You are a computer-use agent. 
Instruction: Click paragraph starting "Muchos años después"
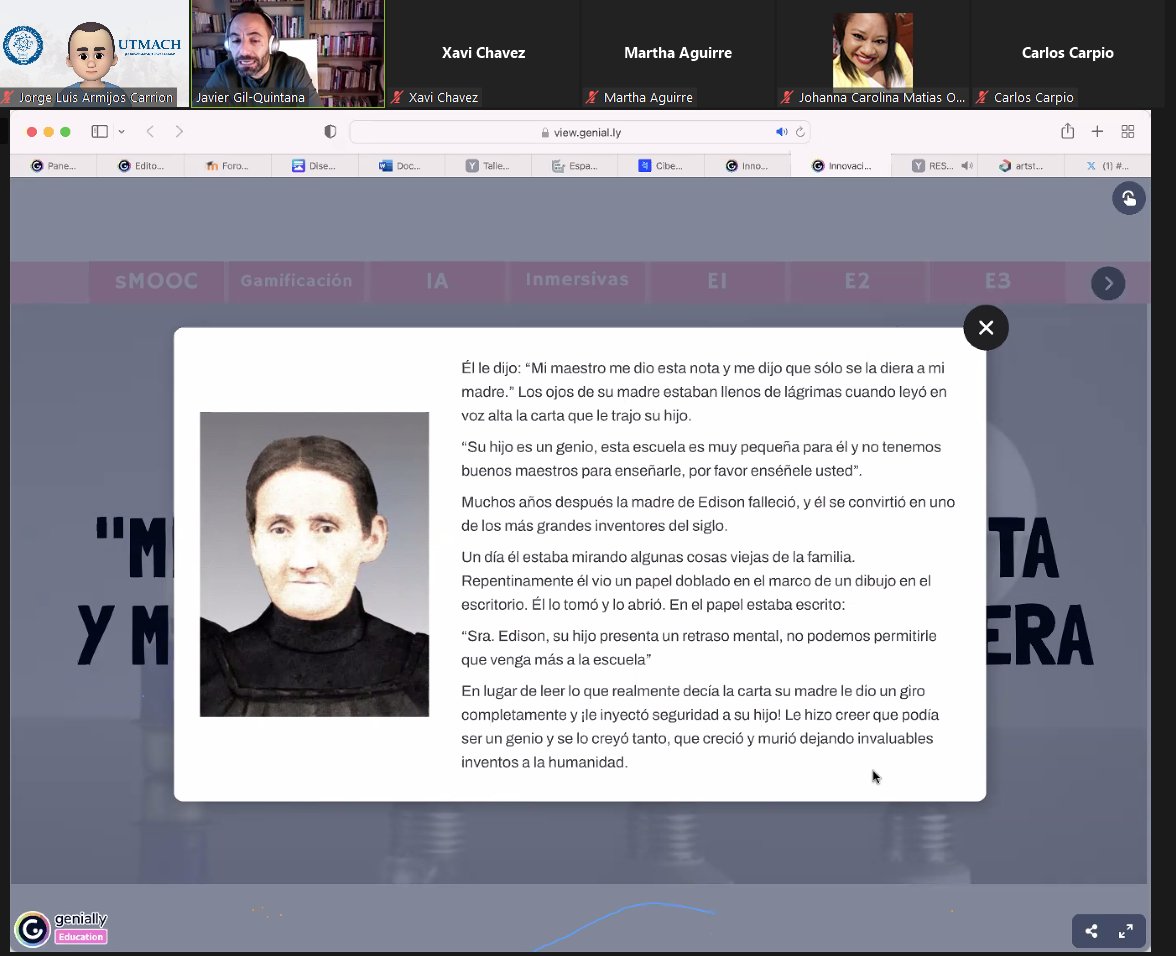point(708,514)
